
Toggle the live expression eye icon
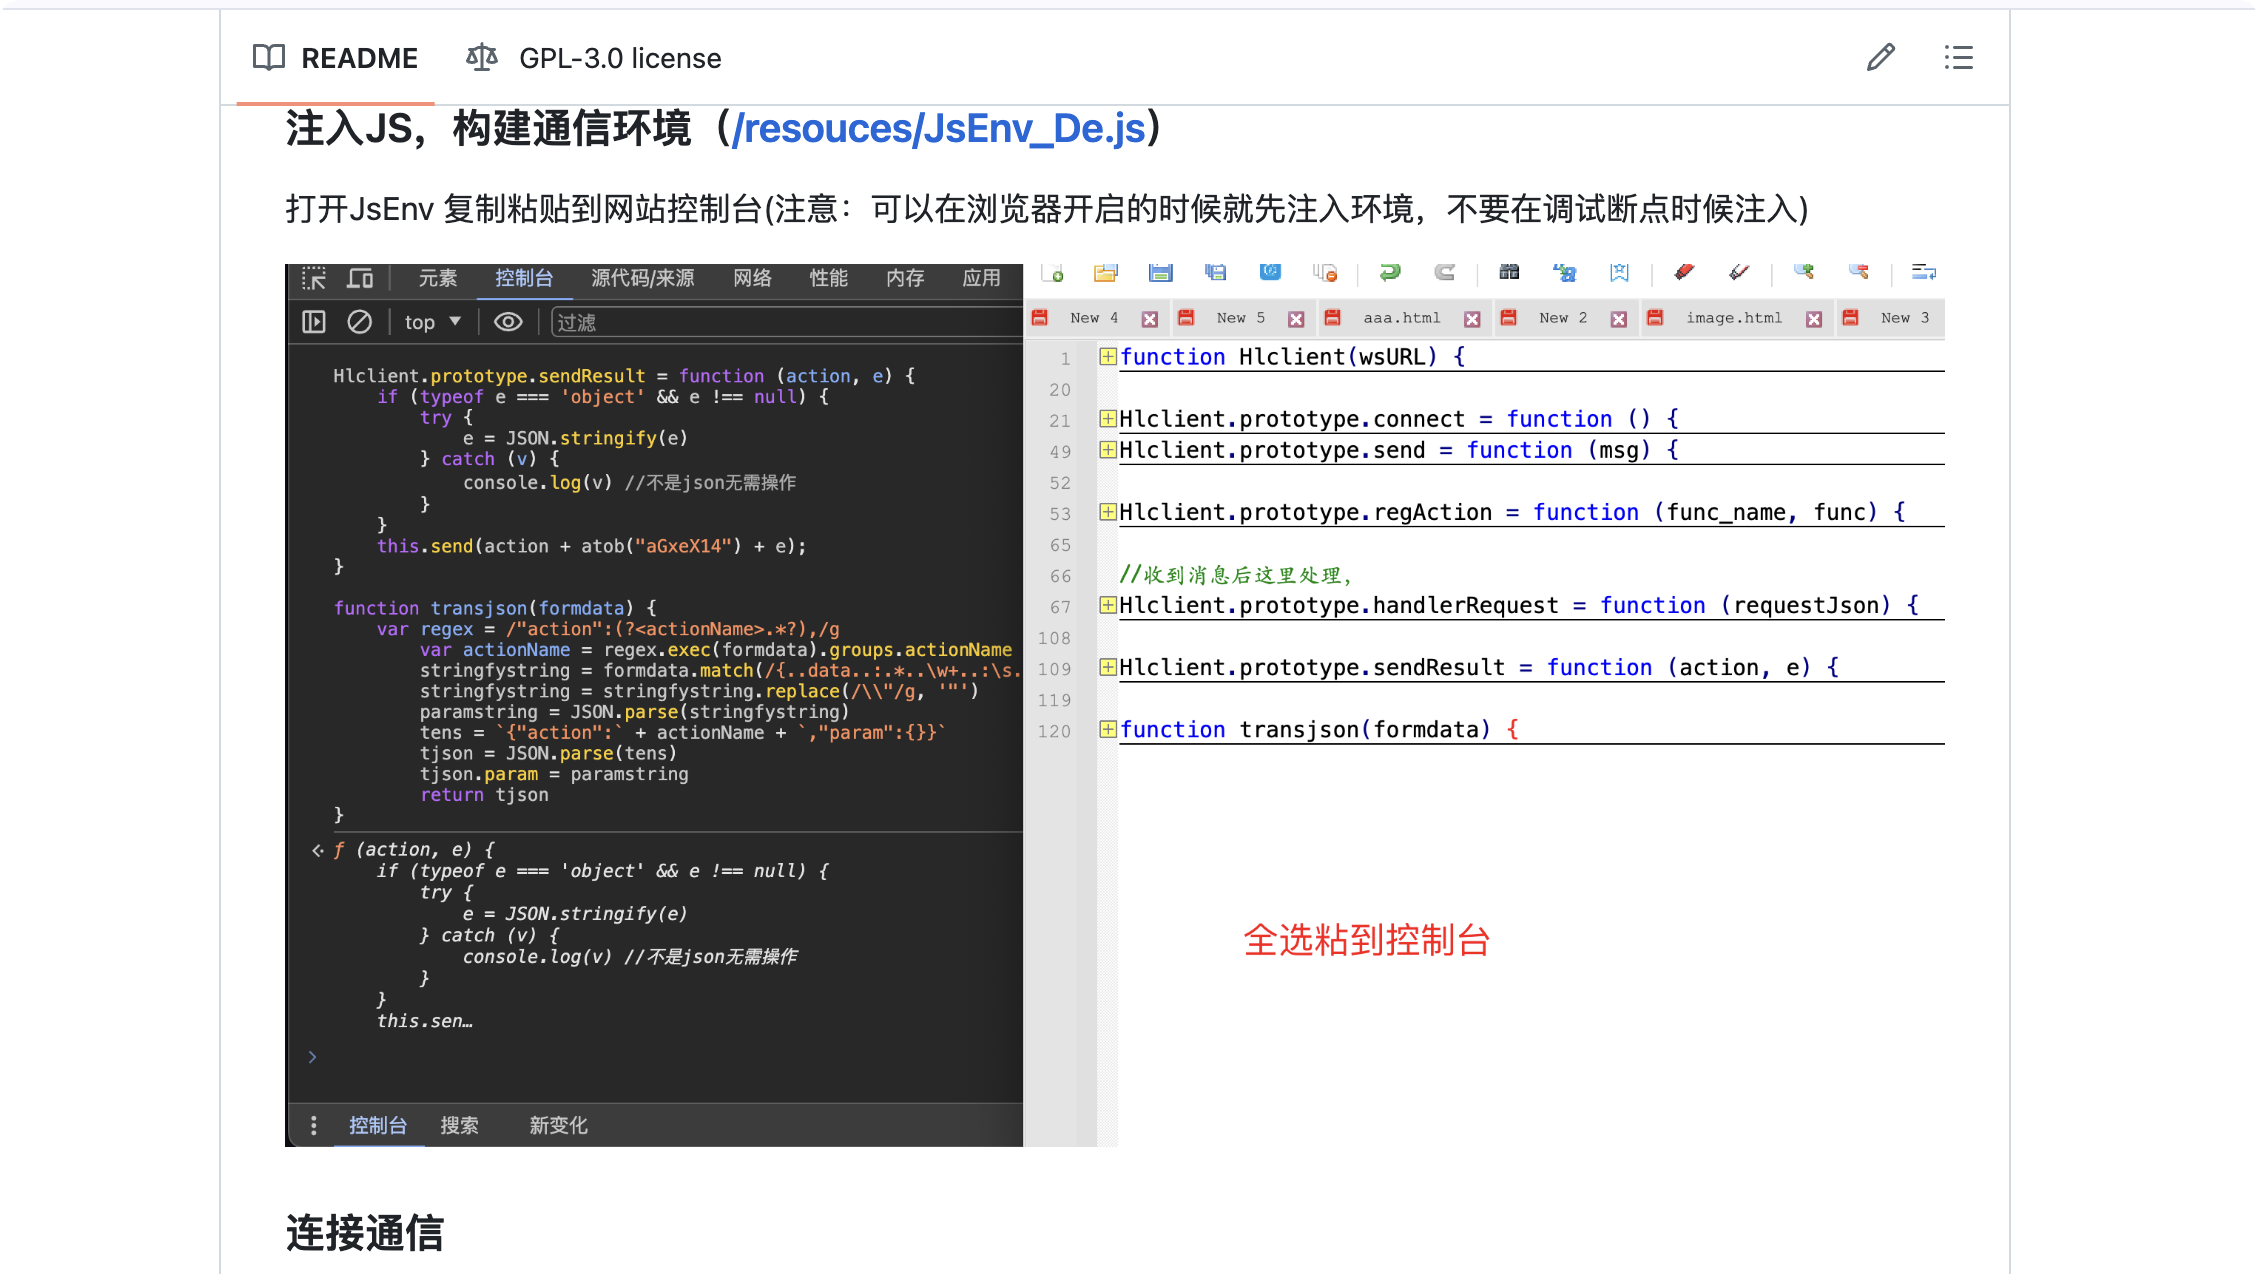508,322
